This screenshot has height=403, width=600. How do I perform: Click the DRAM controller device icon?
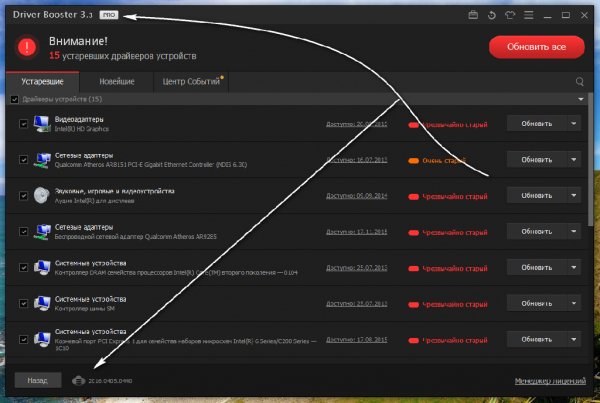41,268
